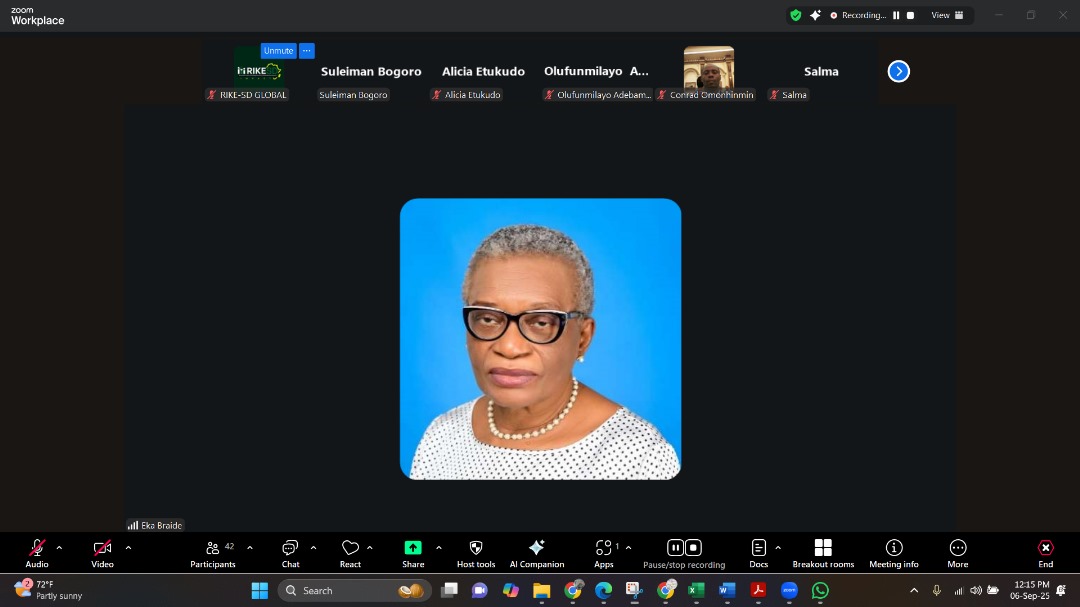Show next participants with the arrow button
Image resolution: width=1080 pixels, height=607 pixels.
pos(898,71)
